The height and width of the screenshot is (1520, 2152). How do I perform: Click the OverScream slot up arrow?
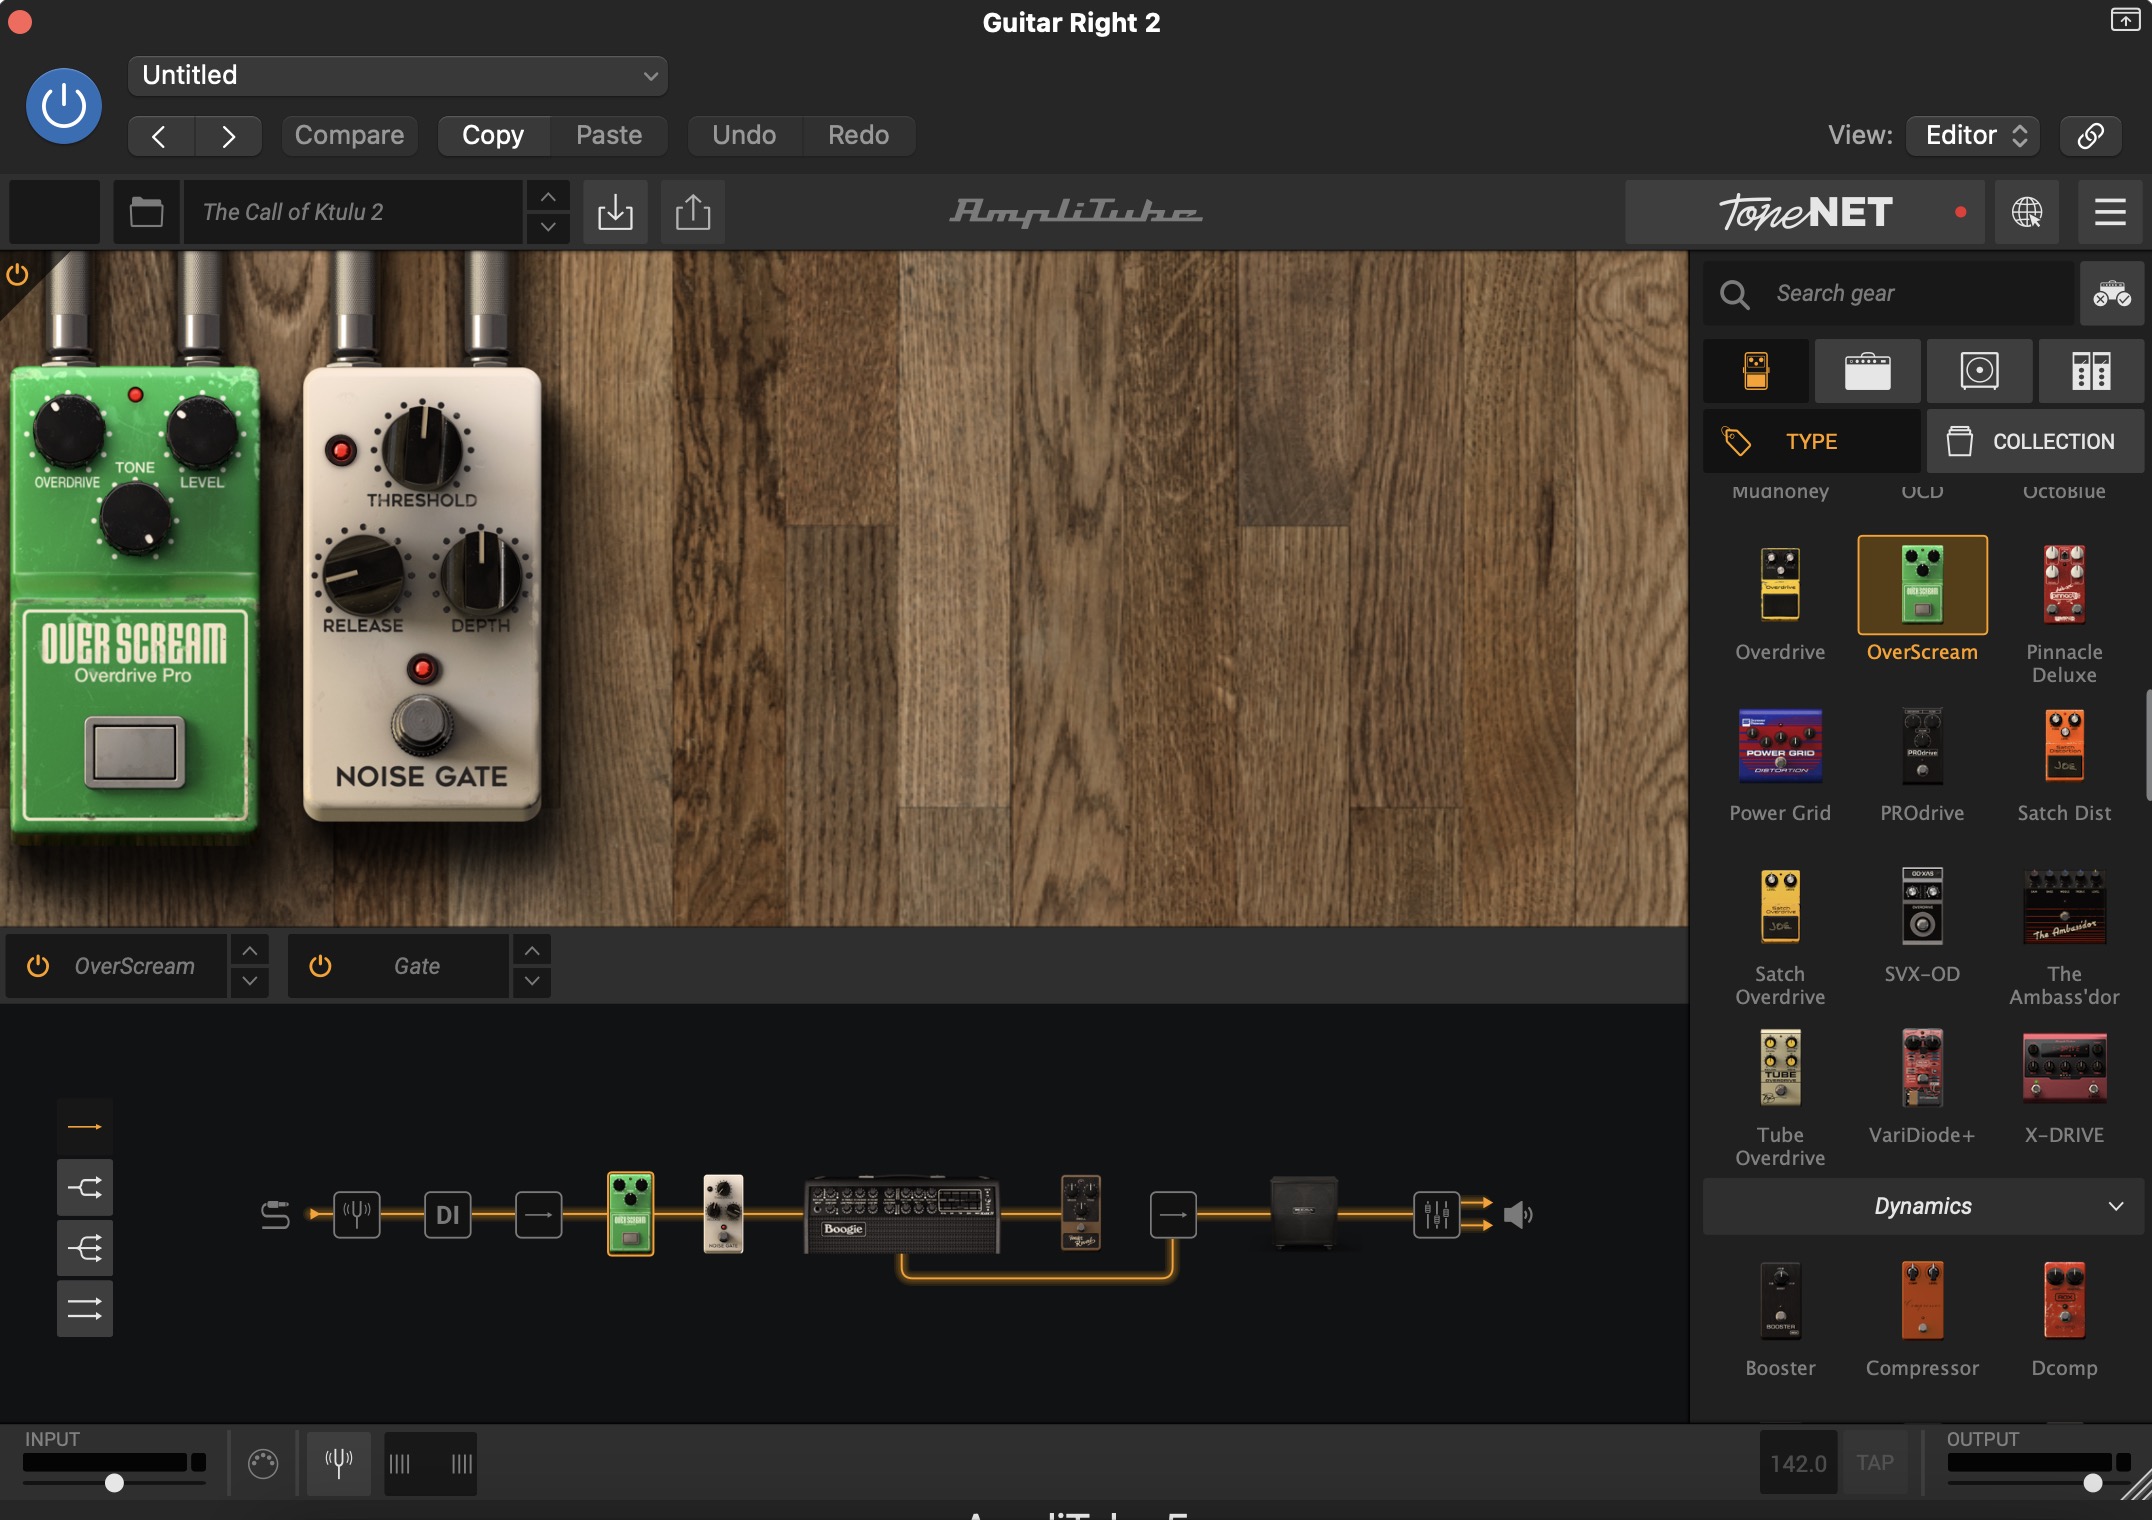click(x=250, y=950)
